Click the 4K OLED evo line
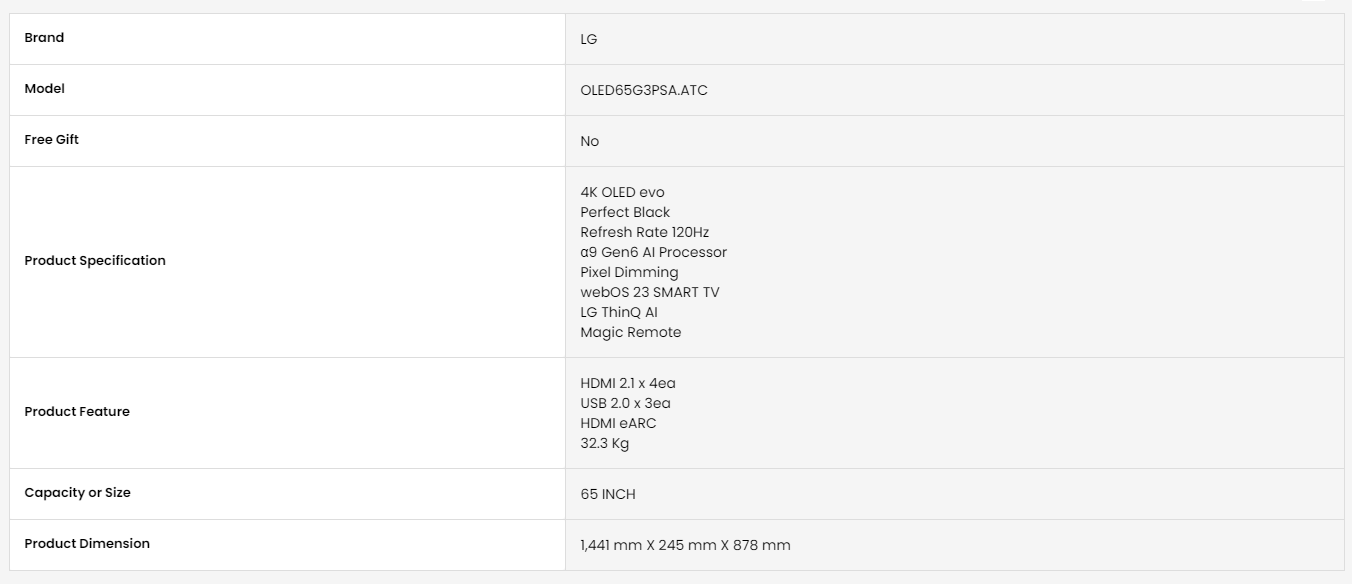This screenshot has height=584, width=1352. [622, 192]
